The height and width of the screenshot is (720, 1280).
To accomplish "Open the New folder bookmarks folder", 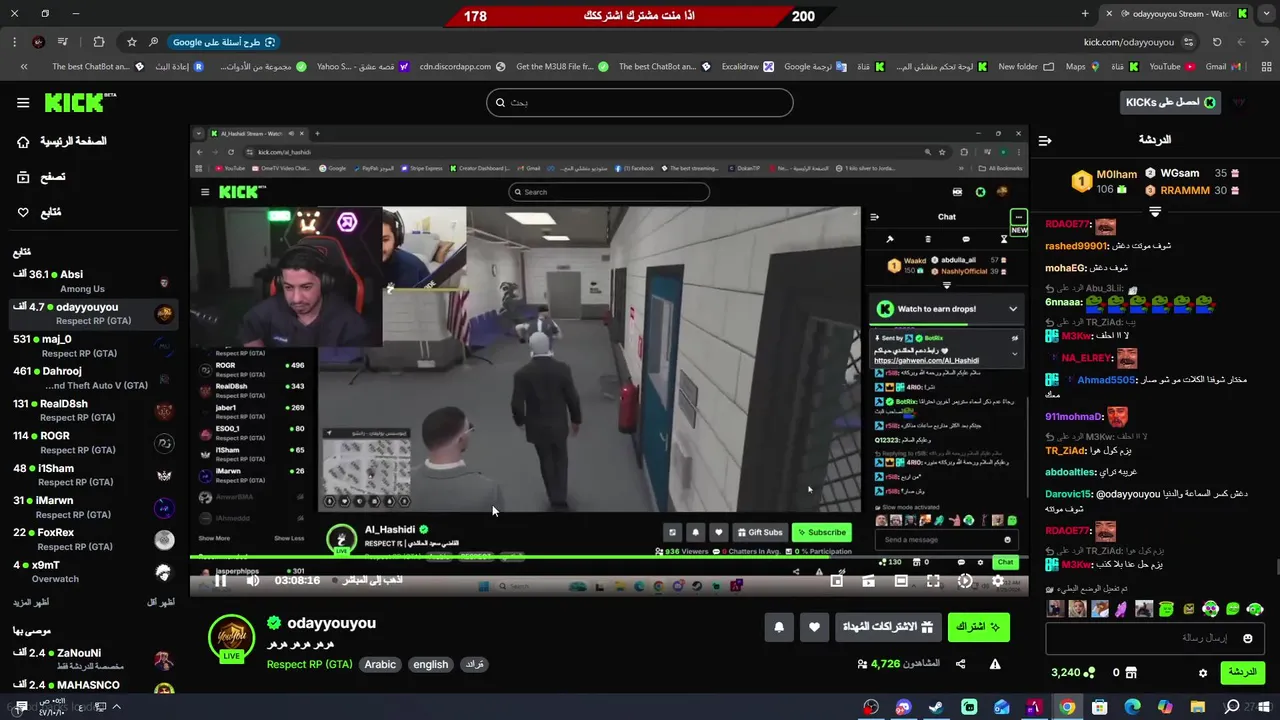I will tap(1026, 67).
